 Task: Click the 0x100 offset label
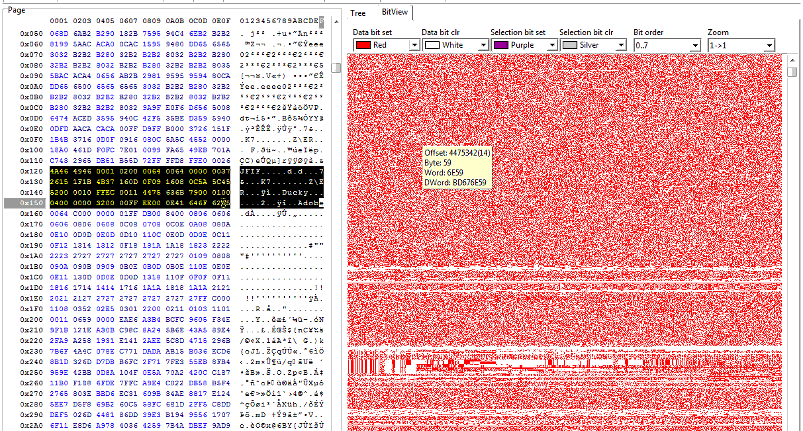click(31, 150)
